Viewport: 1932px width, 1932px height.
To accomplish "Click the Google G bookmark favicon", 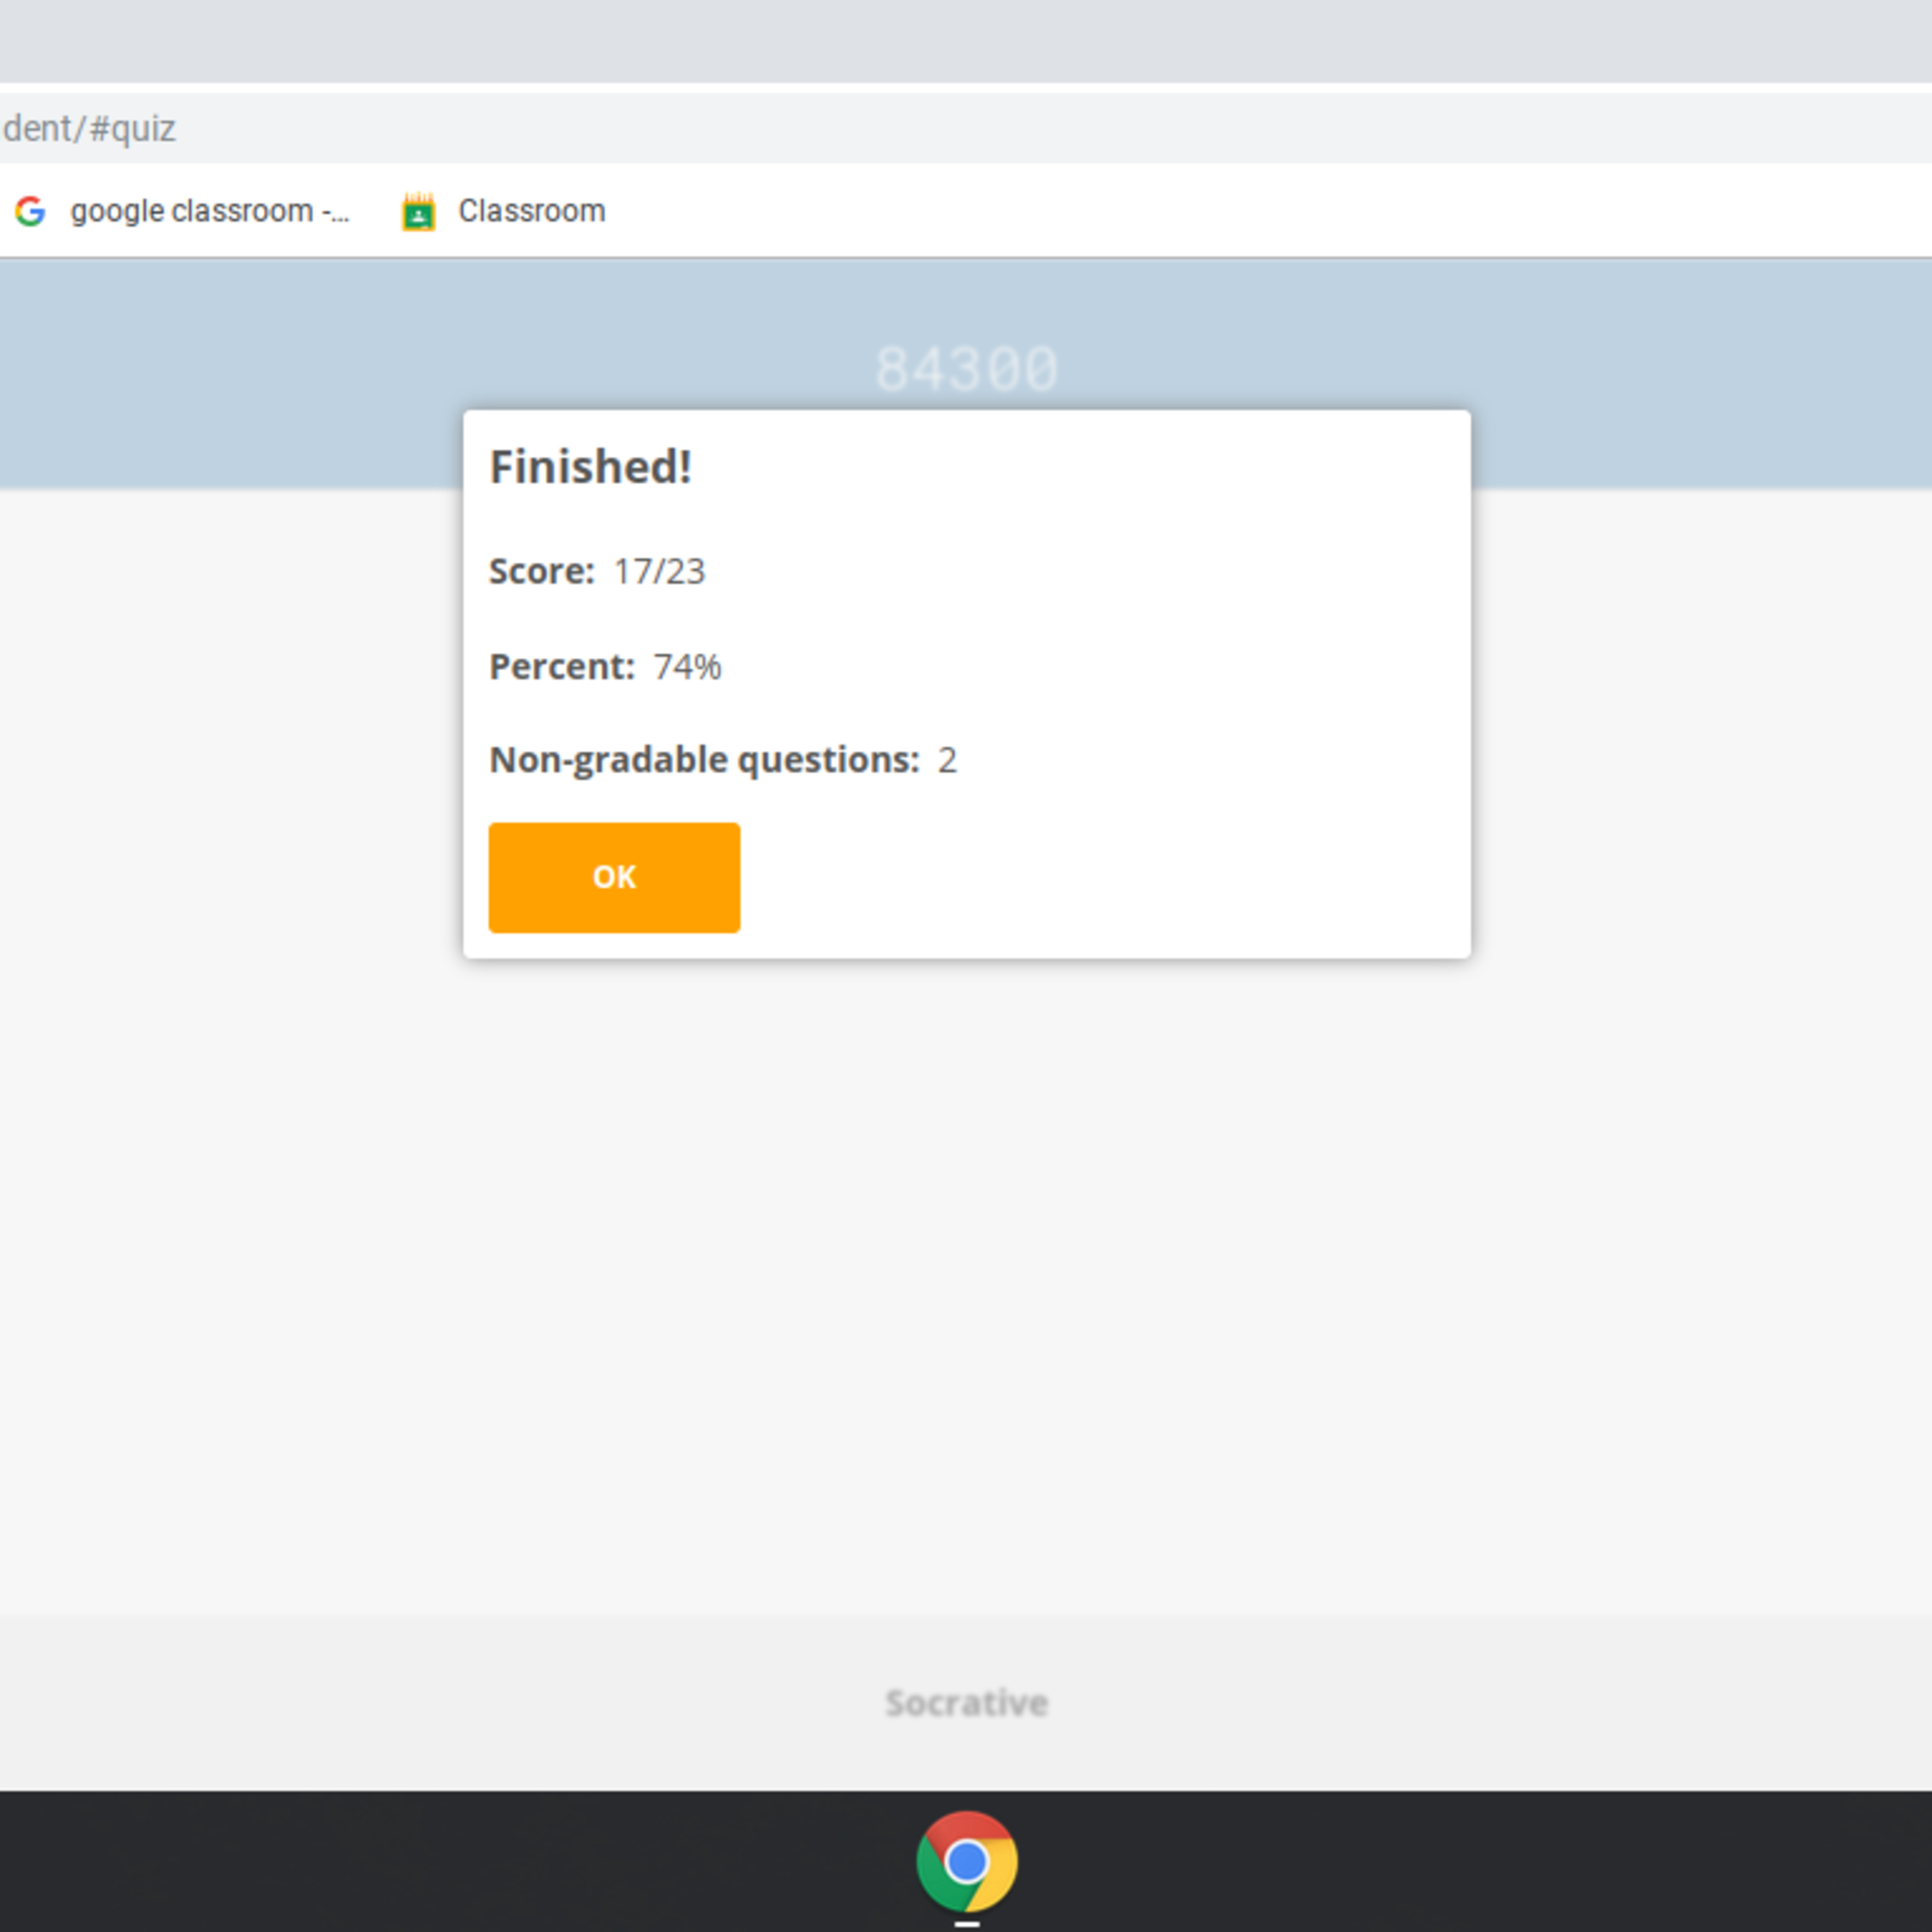I will [x=30, y=211].
